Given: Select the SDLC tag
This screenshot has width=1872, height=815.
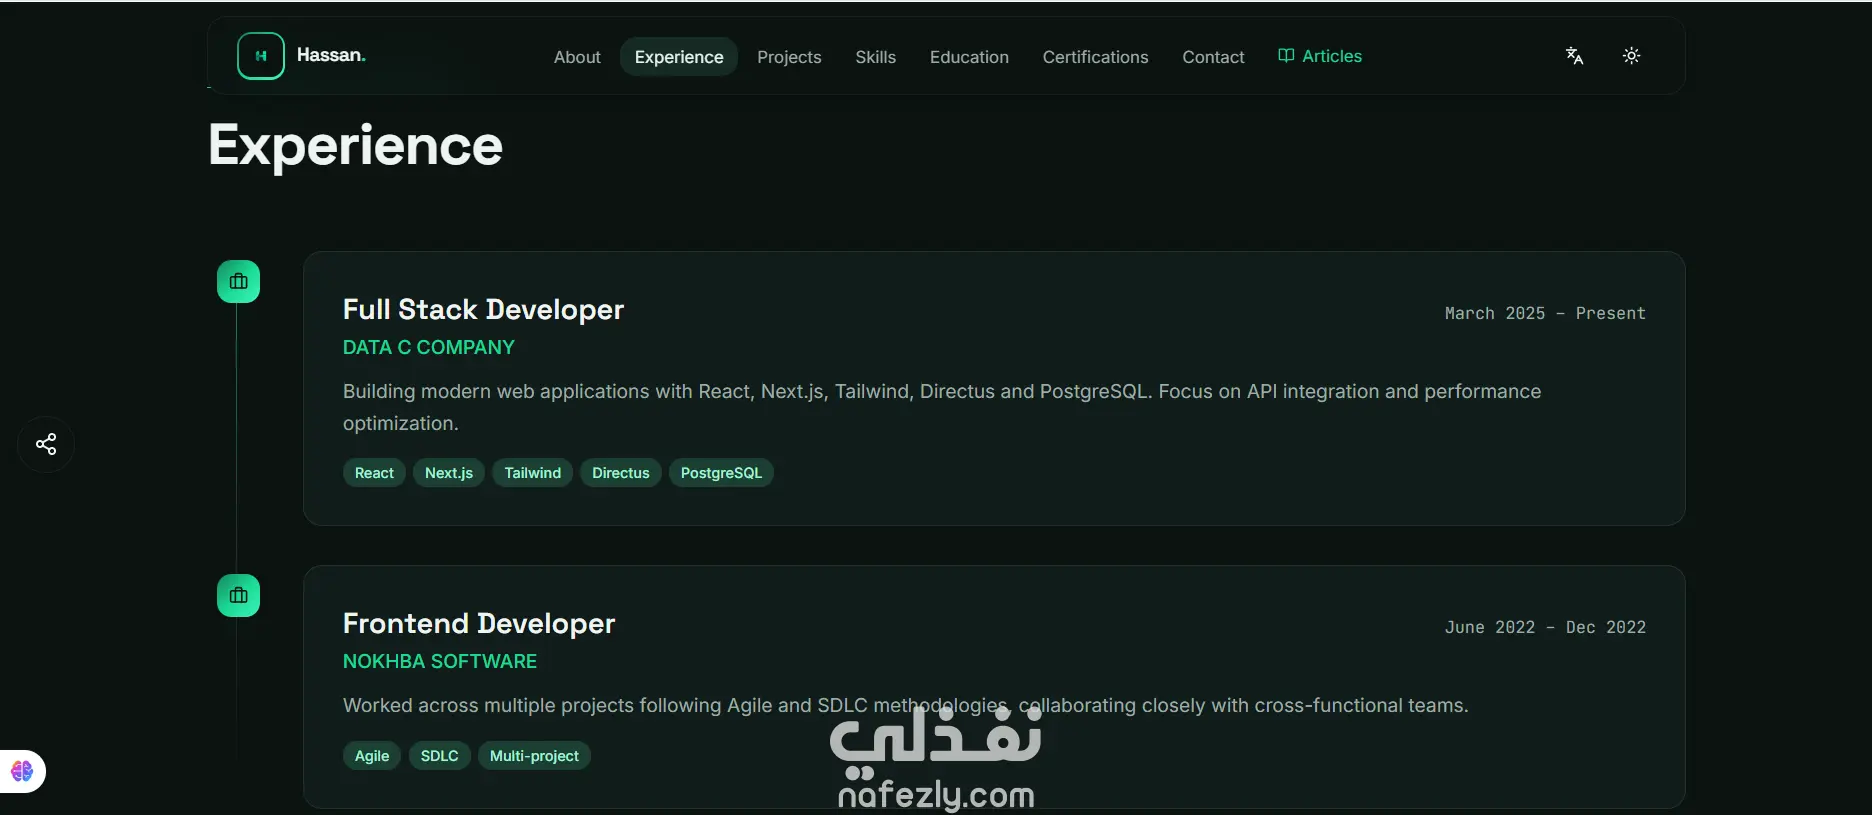Looking at the screenshot, I should [439, 756].
